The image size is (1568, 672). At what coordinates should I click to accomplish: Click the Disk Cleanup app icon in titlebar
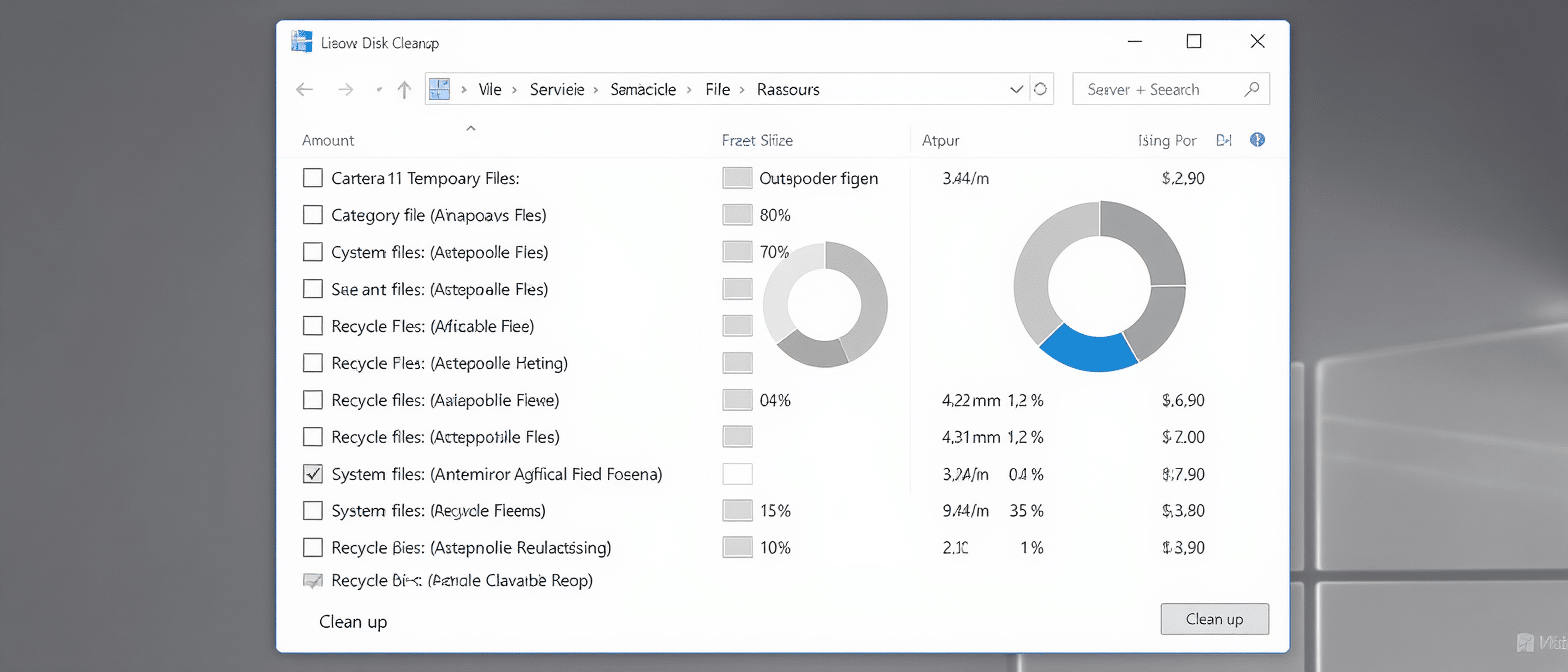[x=301, y=42]
